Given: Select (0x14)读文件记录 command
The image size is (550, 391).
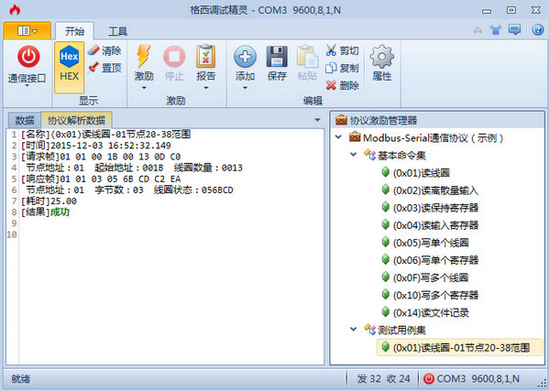Looking at the screenshot, I should tap(431, 312).
